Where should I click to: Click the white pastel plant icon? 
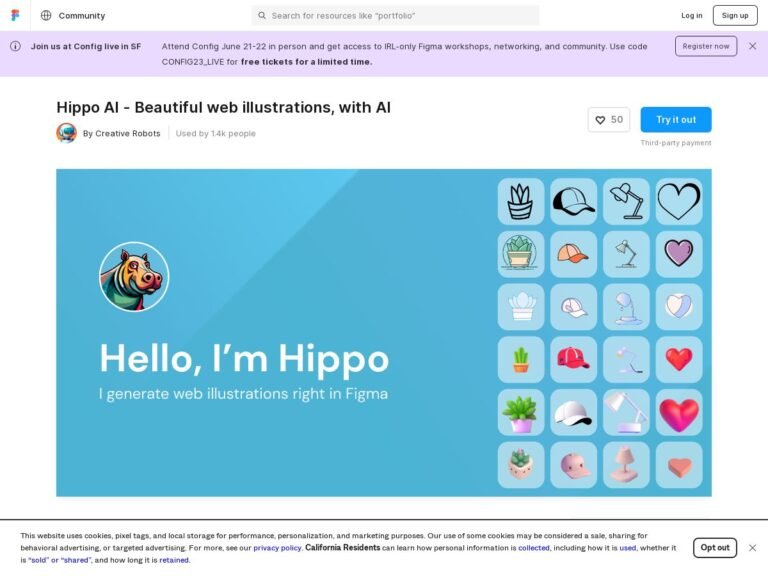click(521, 307)
